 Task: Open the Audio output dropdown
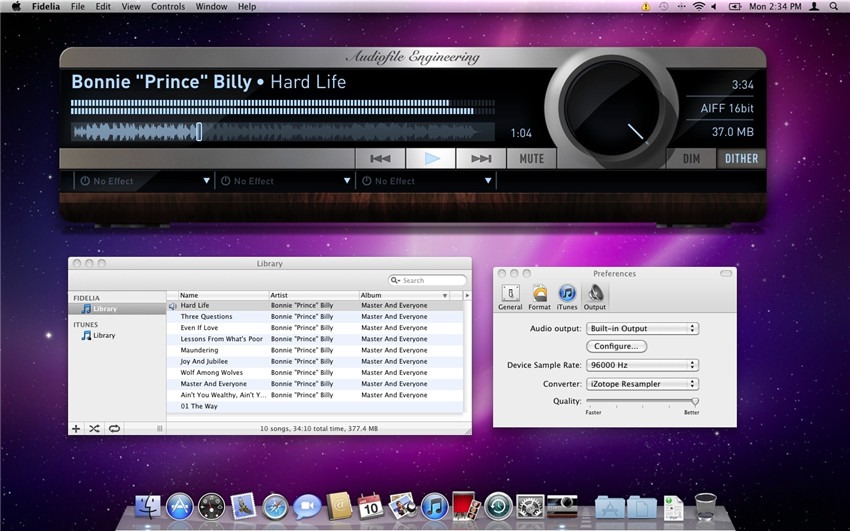tap(643, 328)
